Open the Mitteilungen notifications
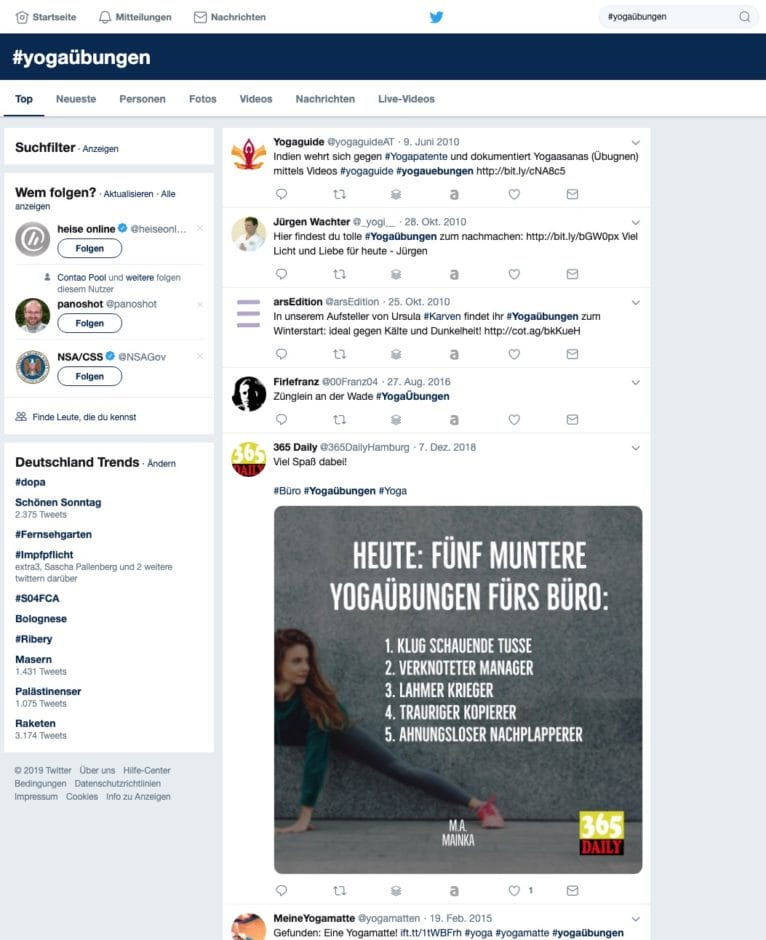 click(x=135, y=17)
